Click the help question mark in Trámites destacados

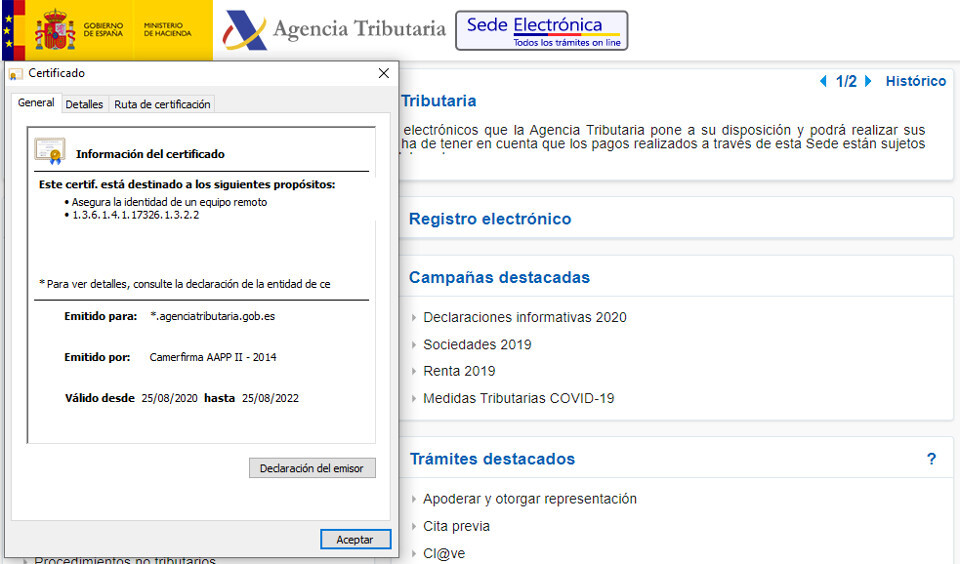click(931, 459)
